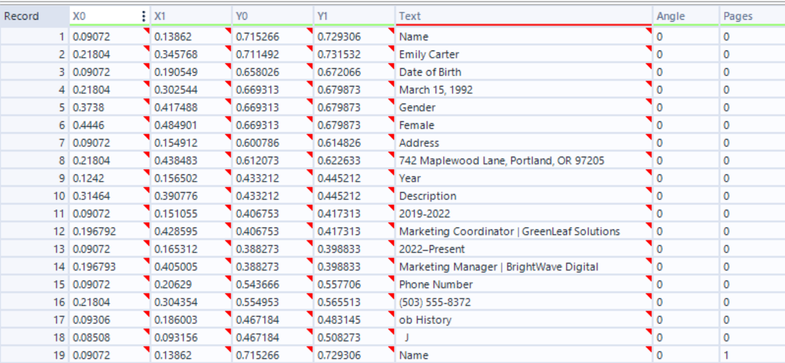Select Y0 value 0.711492
This screenshot has width=785, height=363.
pyautogui.click(x=272, y=54)
